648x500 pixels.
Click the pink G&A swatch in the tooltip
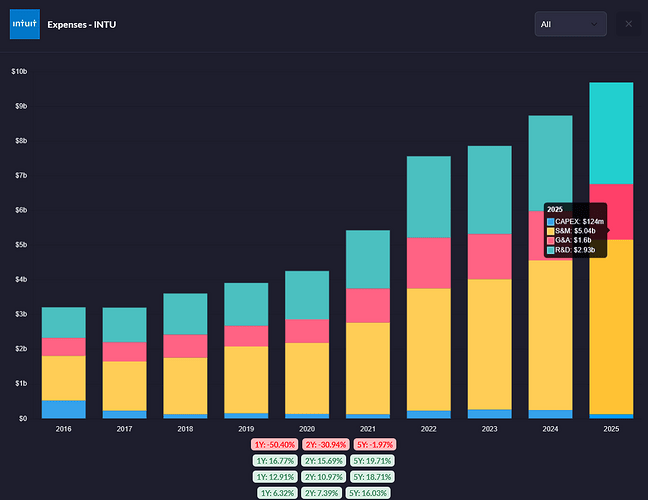click(x=550, y=240)
